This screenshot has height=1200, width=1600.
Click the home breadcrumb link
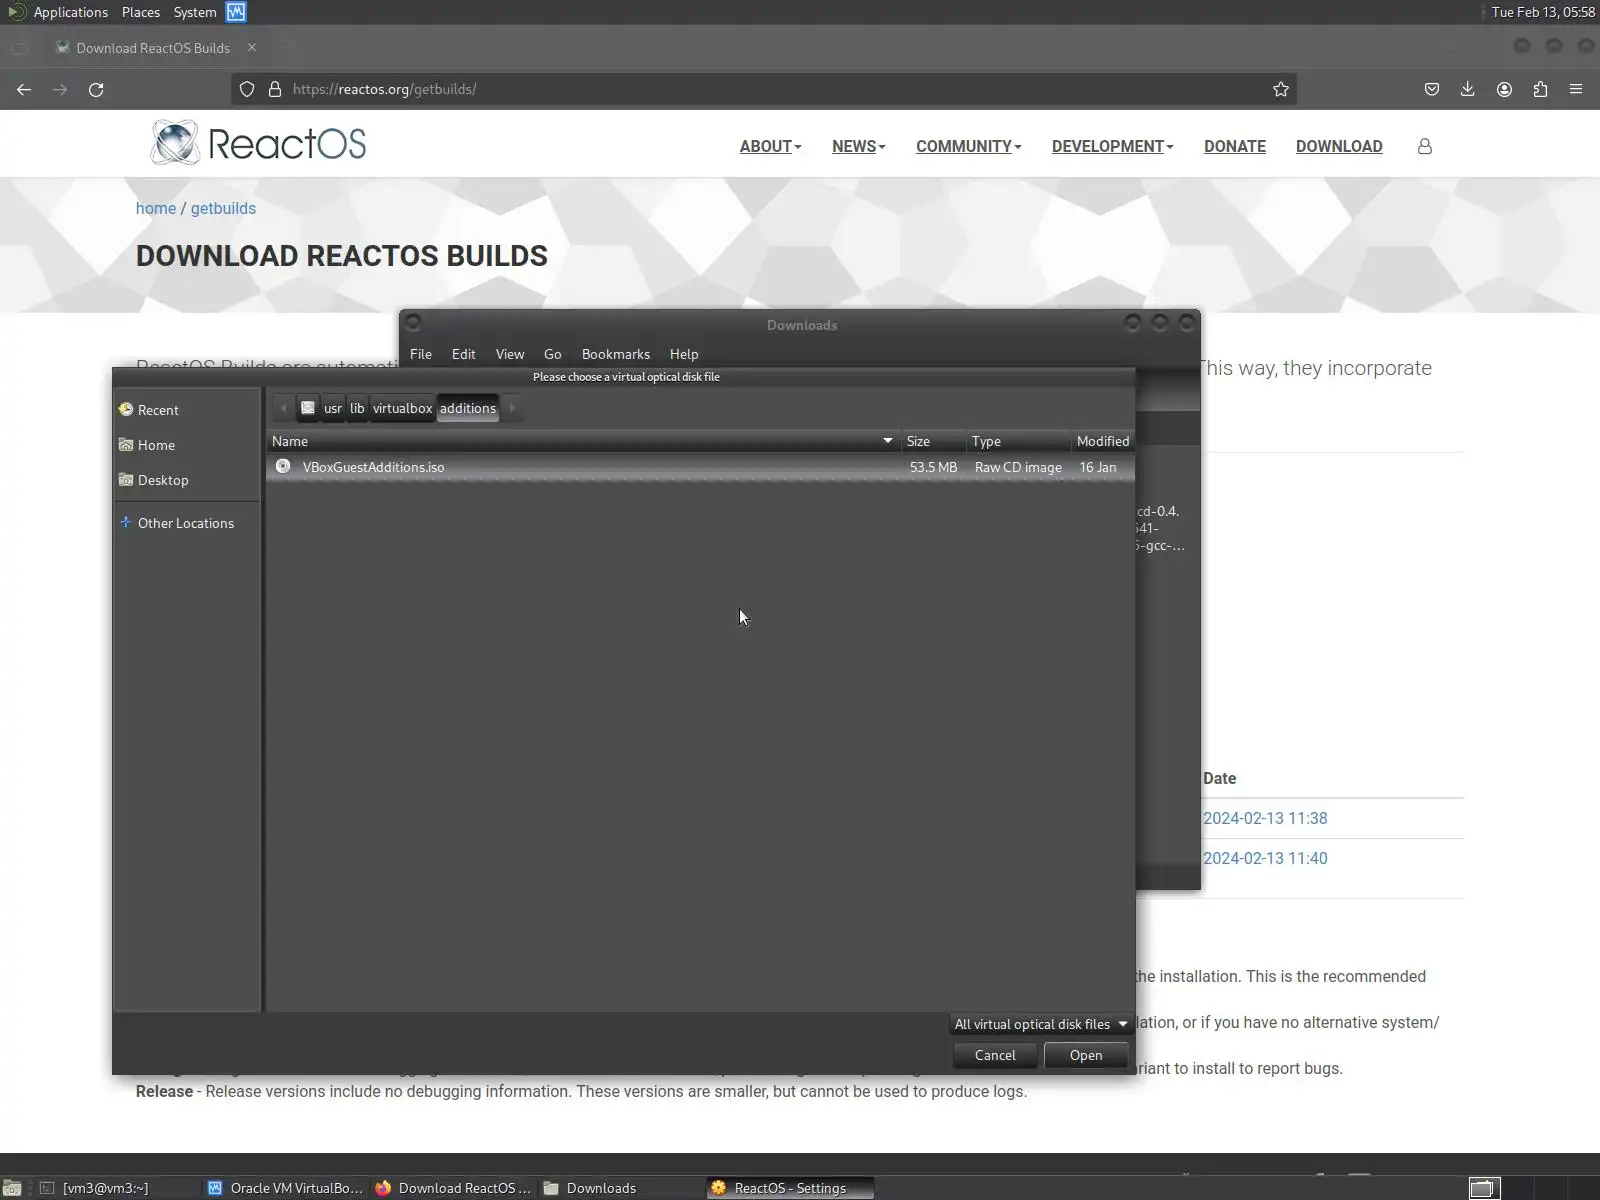coord(156,208)
